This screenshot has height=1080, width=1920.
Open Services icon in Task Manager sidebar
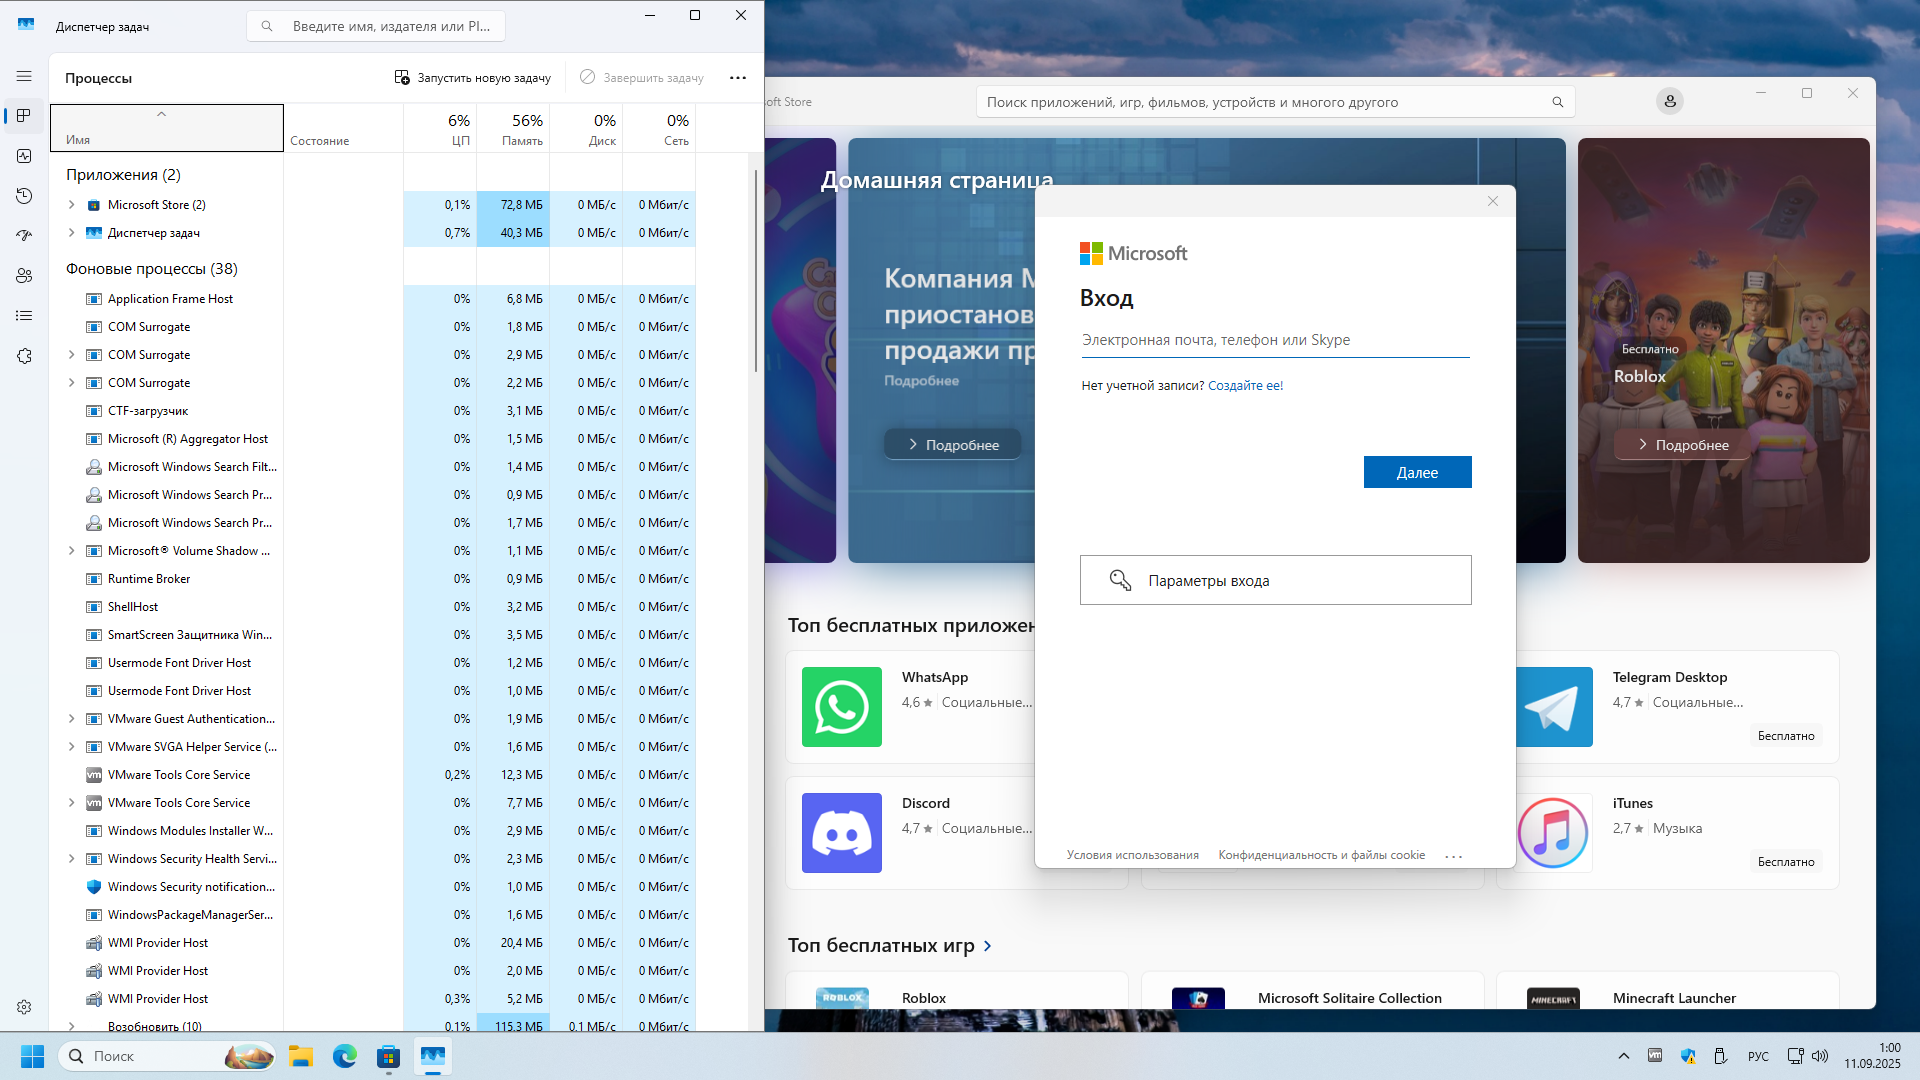[x=24, y=356]
